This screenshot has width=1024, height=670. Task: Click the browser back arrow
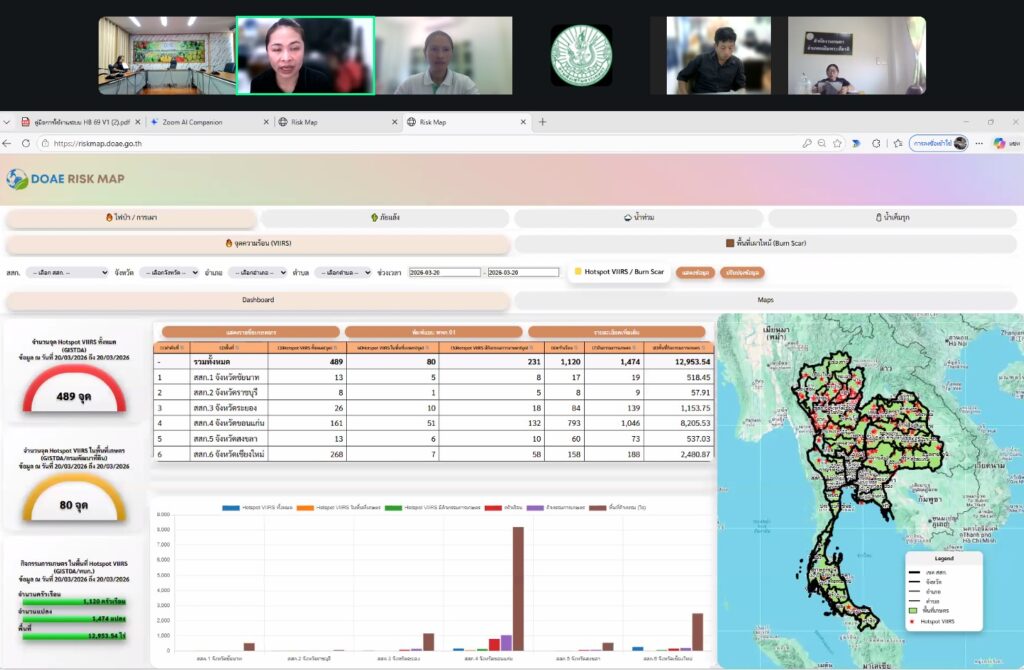click(x=9, y=143)
